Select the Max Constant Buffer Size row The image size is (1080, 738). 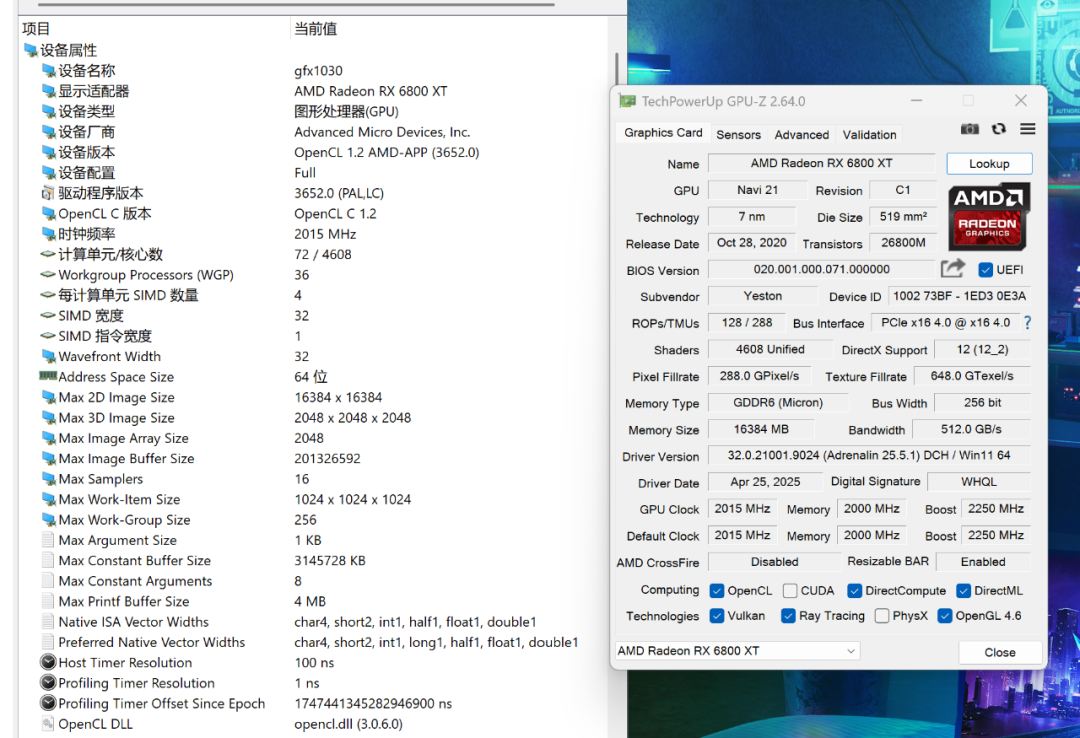(x=313, y=560)
